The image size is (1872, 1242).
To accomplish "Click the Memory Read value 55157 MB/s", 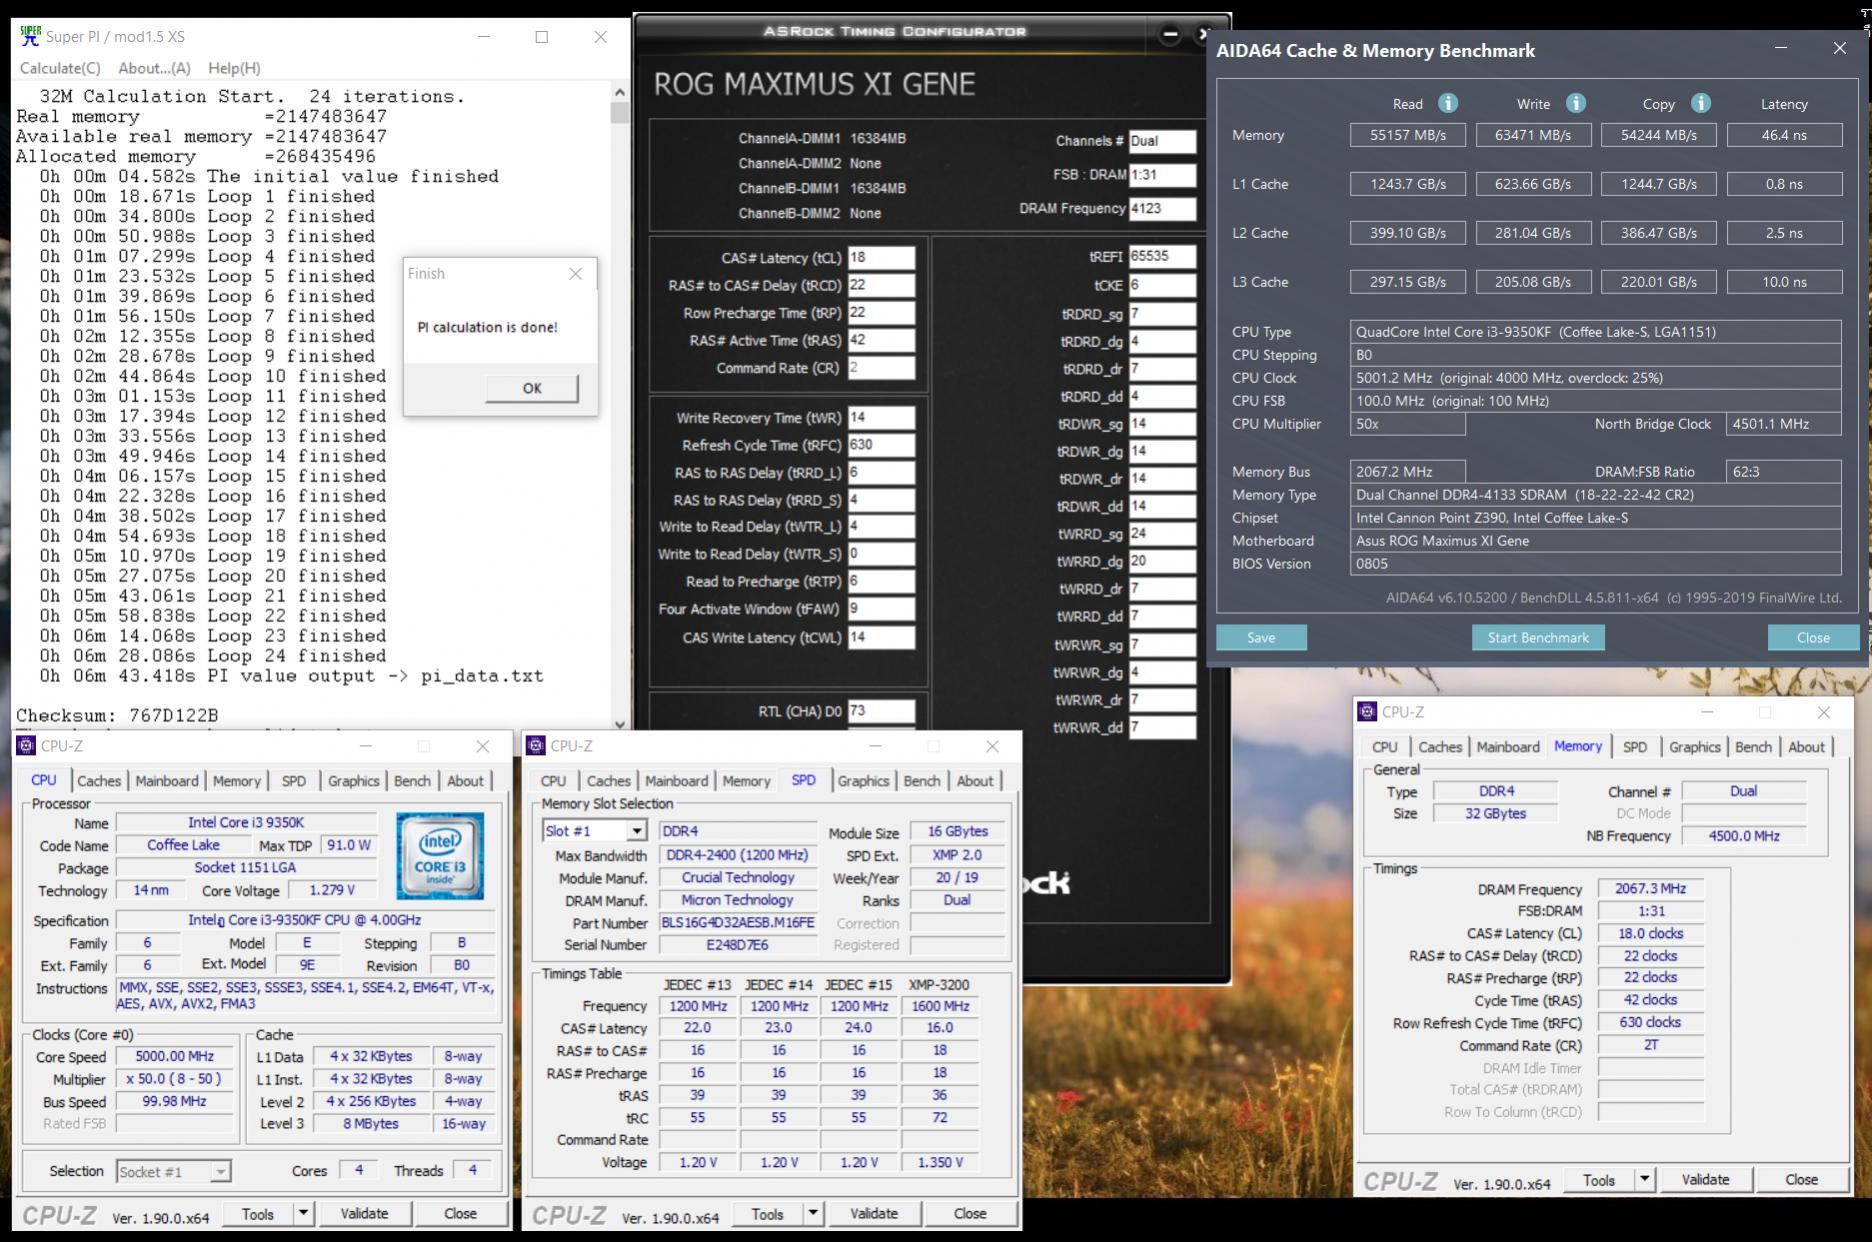I will click(x=1407, y=135).
